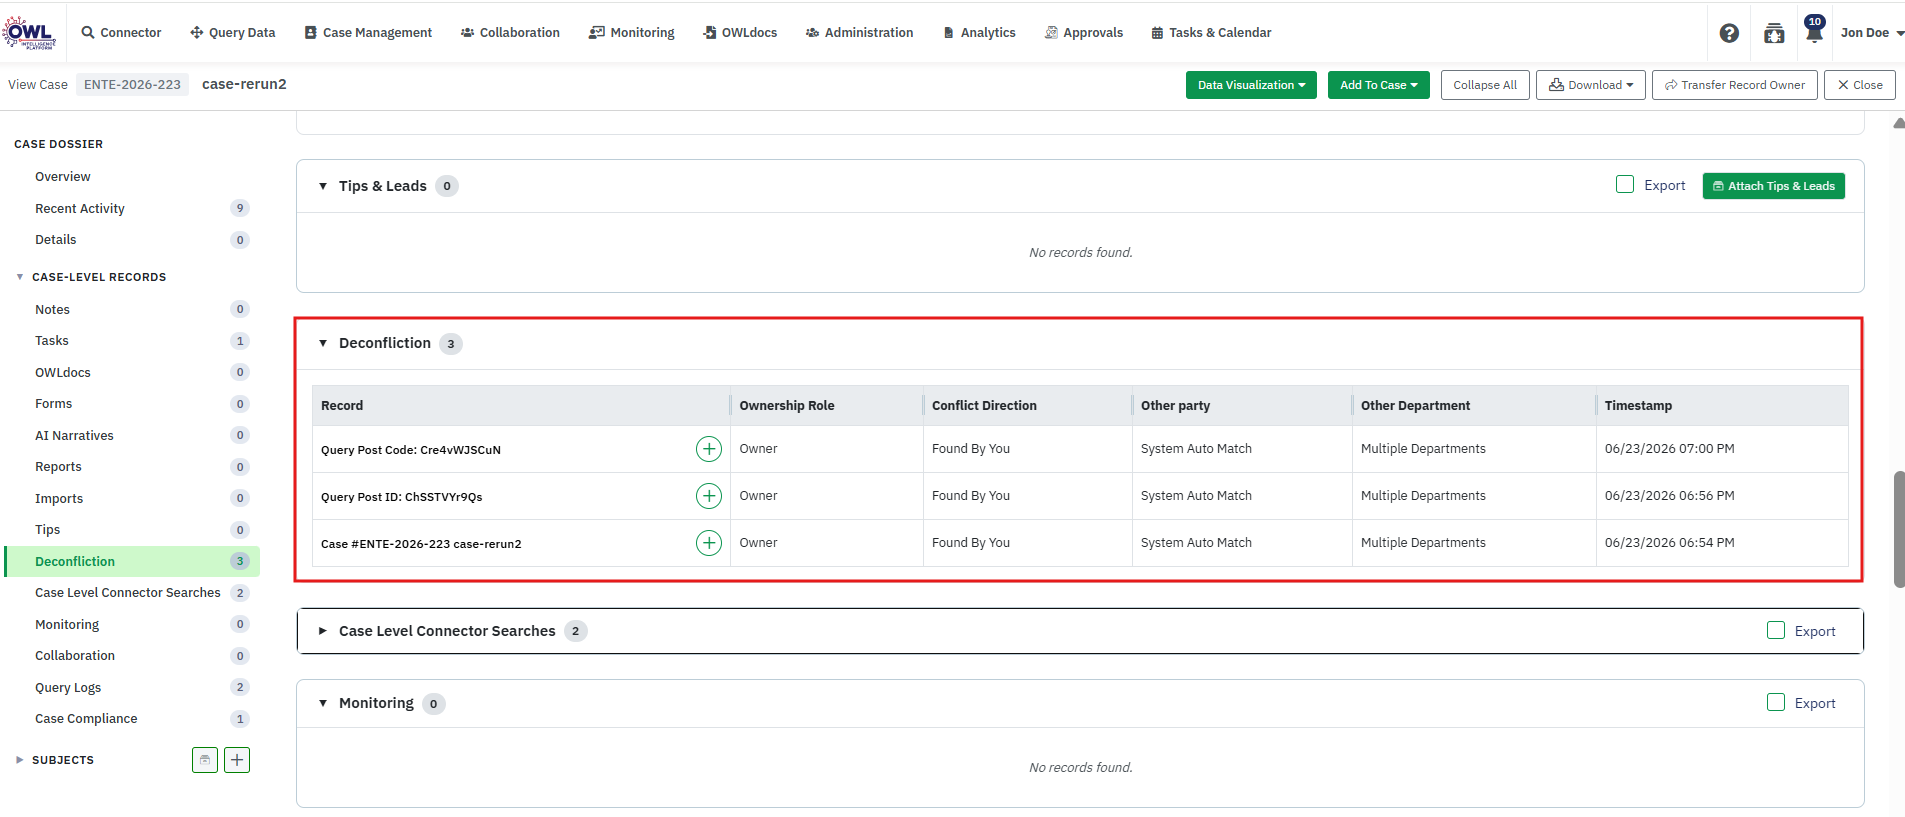
Task: Add the Case #ENTE-2026-223 case-rerun2 record
Action: point(709,543)
